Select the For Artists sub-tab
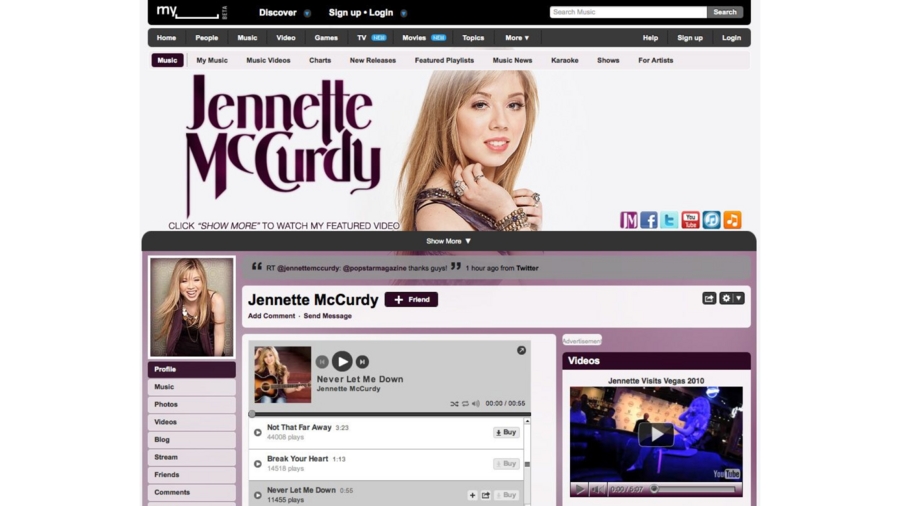 pos(655,60)
